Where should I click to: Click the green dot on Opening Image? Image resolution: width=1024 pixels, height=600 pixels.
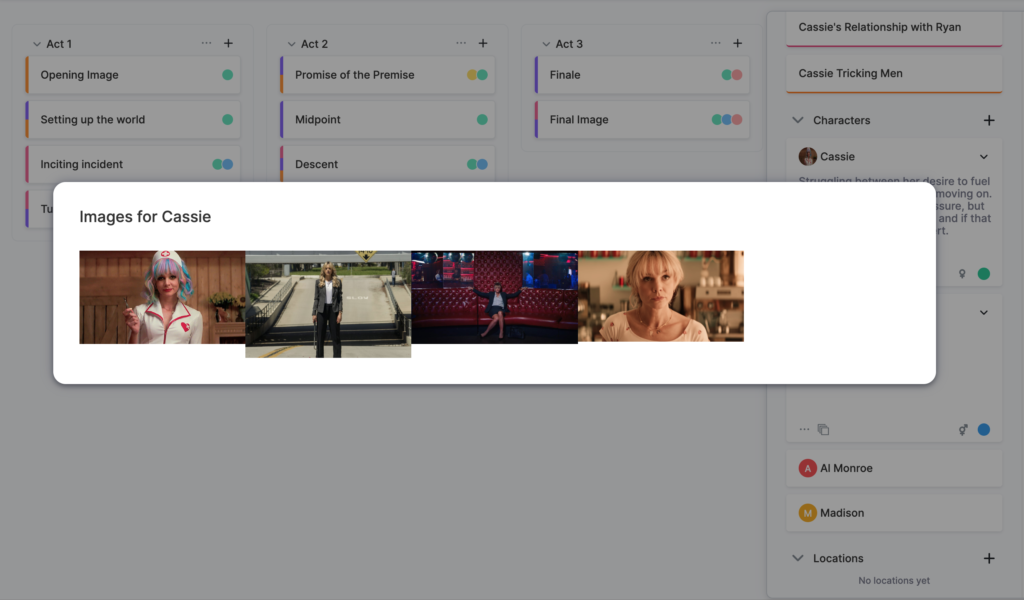(227, 74)
